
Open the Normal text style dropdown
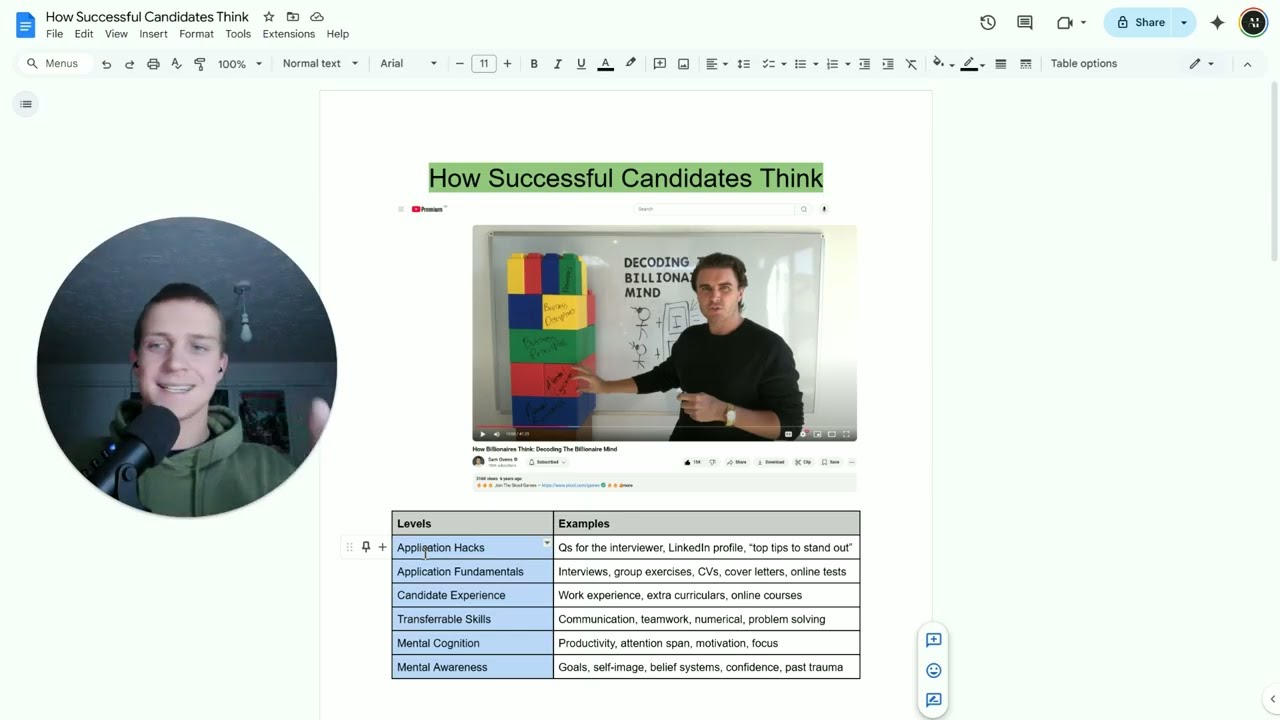(x=320, y=64)
